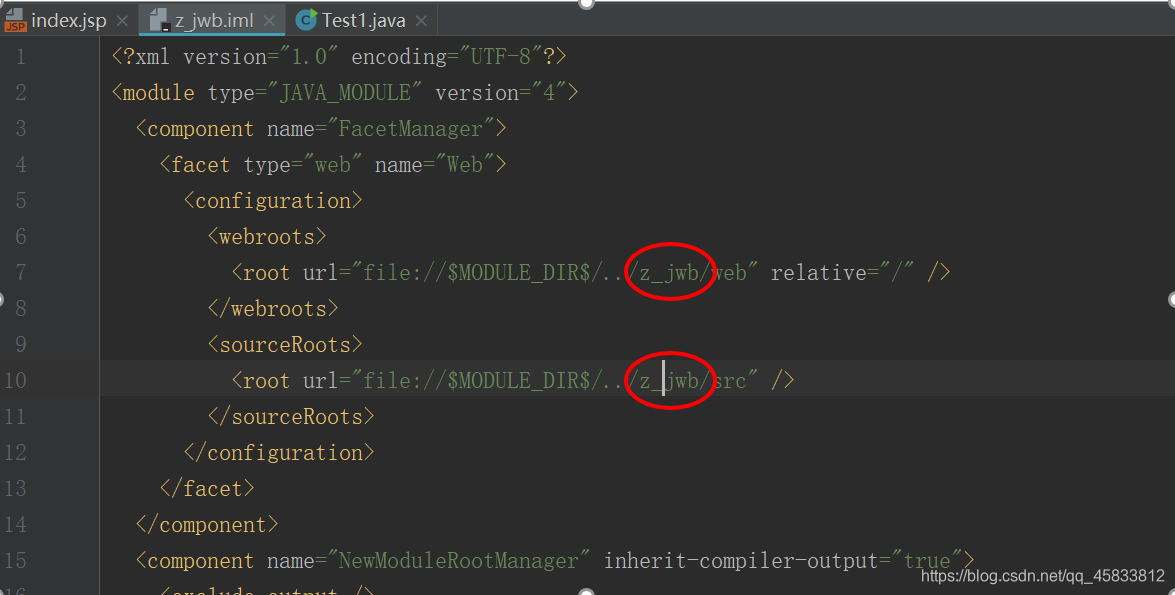Open the blog.csdn.net watermark link

(1043, 576)
